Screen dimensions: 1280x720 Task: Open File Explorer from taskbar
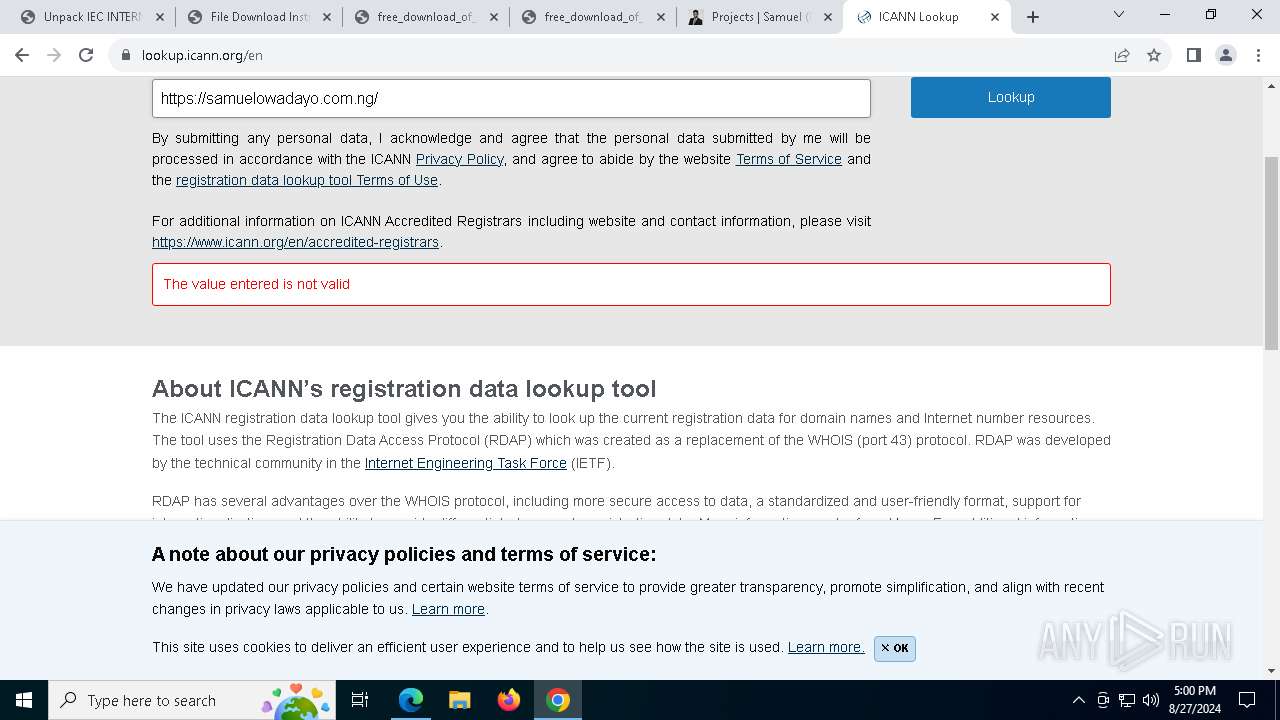tap(460, 700)
